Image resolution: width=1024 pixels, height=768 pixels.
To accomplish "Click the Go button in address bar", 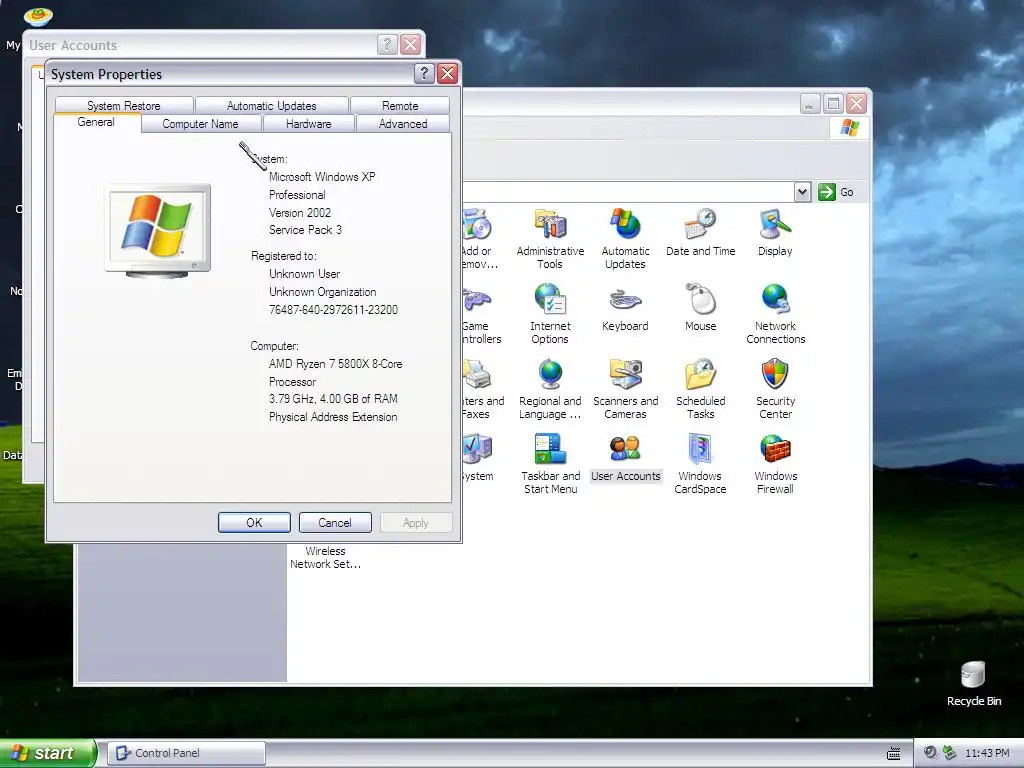I will [837, 192].
